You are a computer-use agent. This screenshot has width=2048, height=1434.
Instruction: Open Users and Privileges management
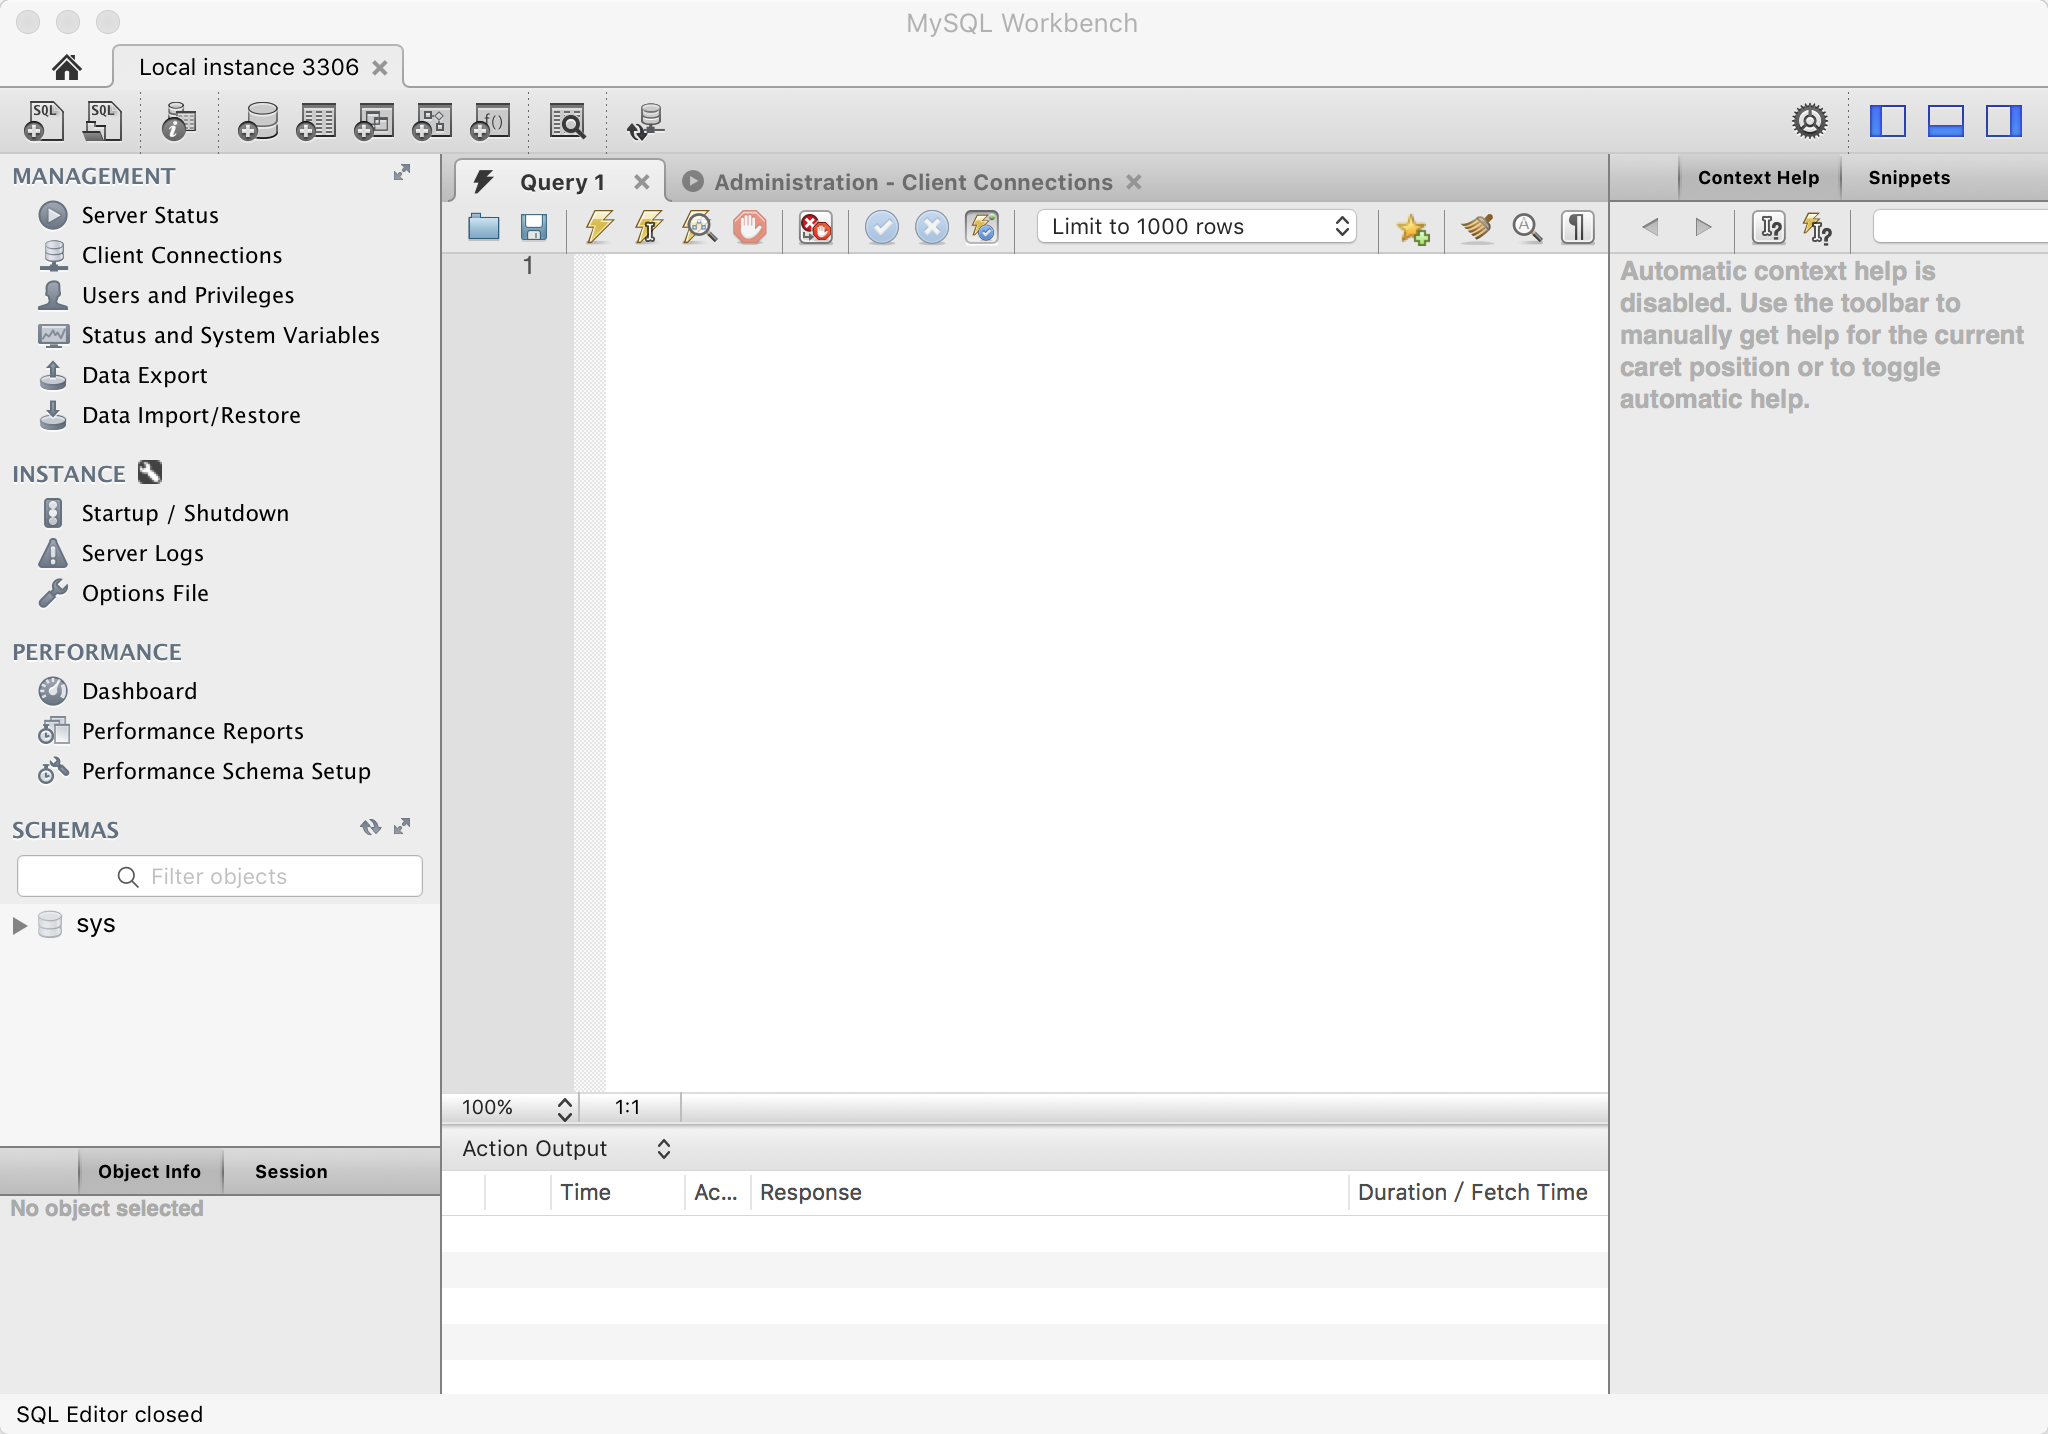click(187, 295)
